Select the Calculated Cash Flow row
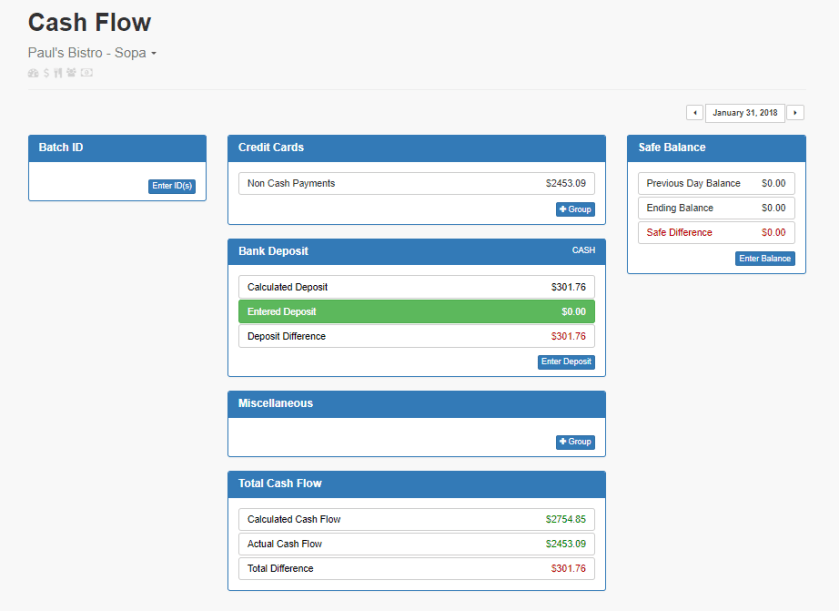This screenshot has height=611, width=839. [416, 519]
